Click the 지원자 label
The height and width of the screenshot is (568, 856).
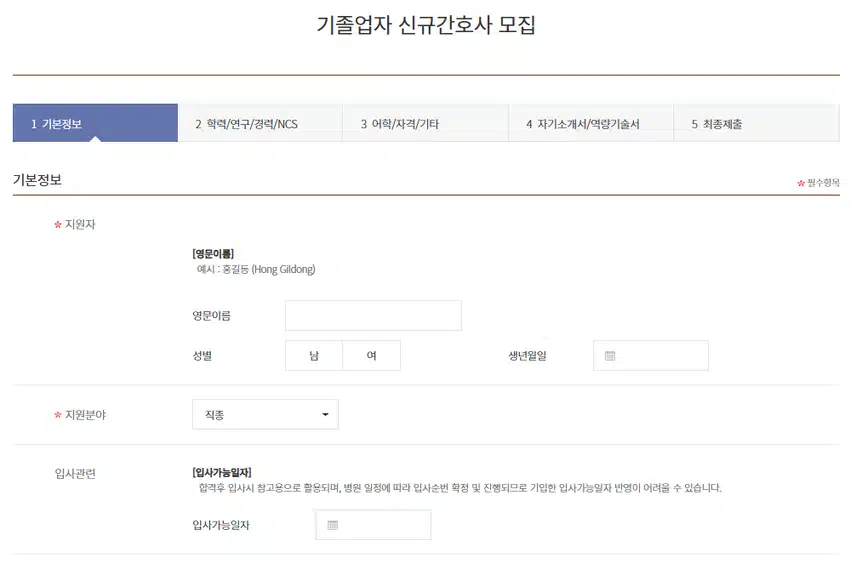[x=80, y=224]
